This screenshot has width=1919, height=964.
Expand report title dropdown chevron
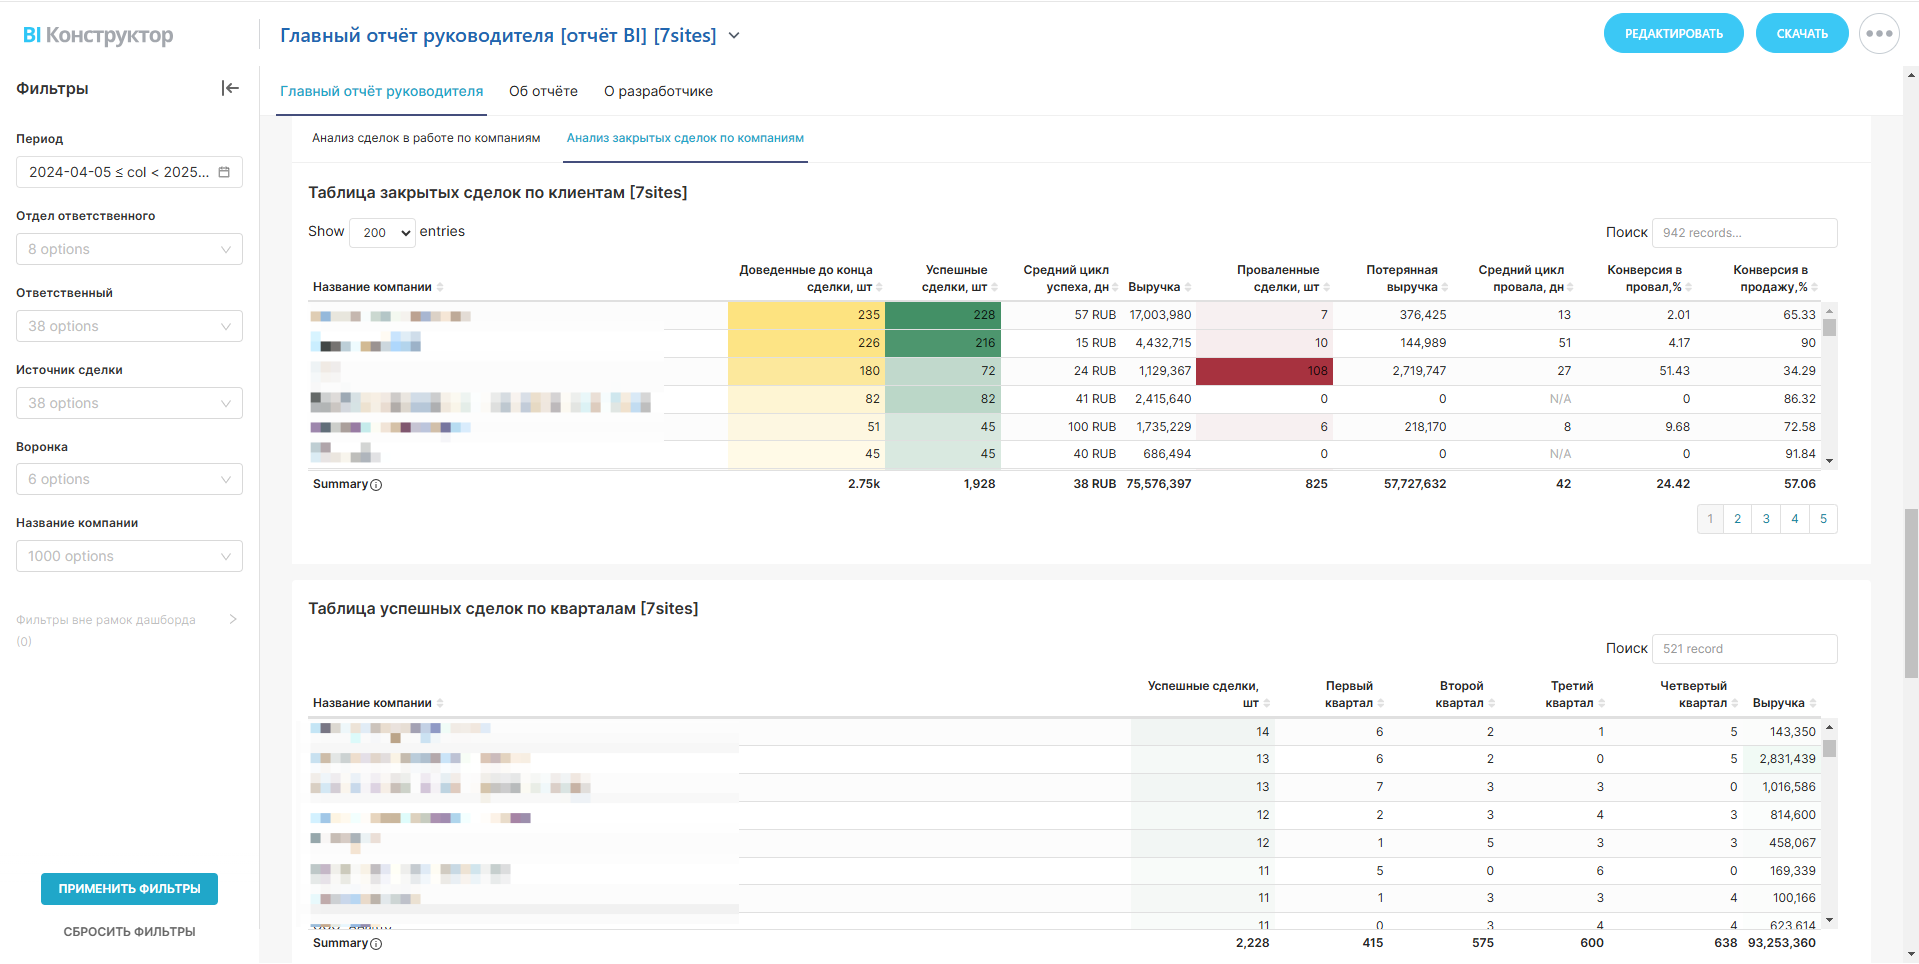point(734,36)
